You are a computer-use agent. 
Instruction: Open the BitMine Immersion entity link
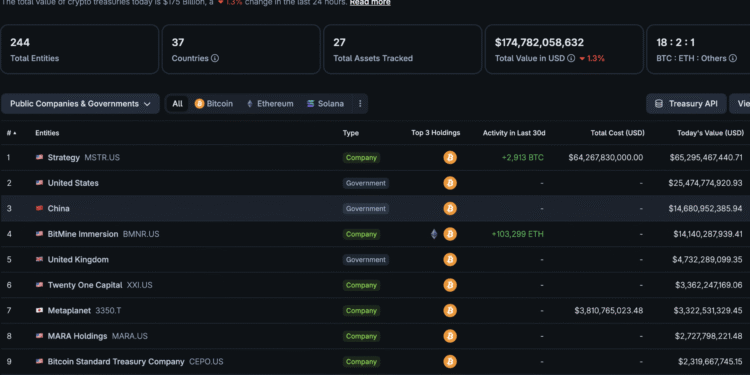tap(83, 234)
